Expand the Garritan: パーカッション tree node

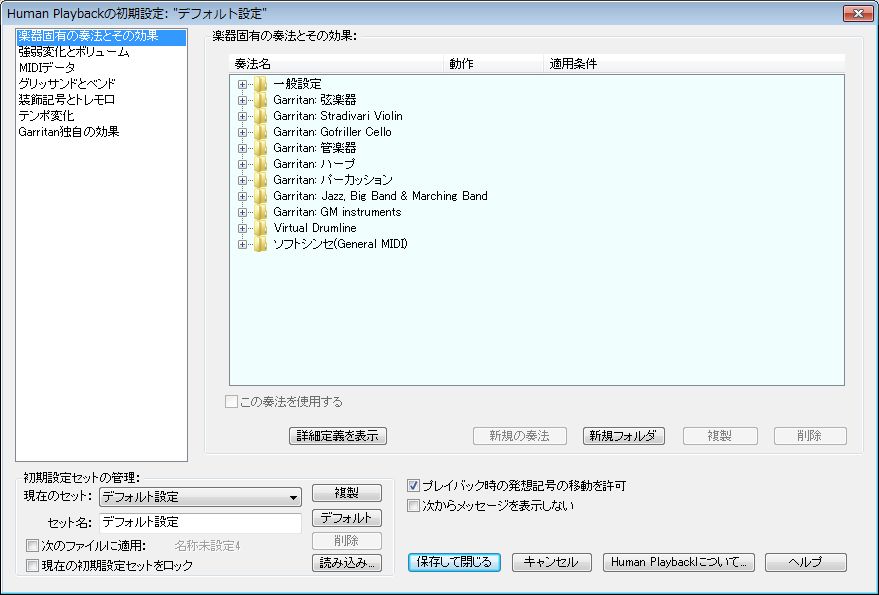[242, 181]
